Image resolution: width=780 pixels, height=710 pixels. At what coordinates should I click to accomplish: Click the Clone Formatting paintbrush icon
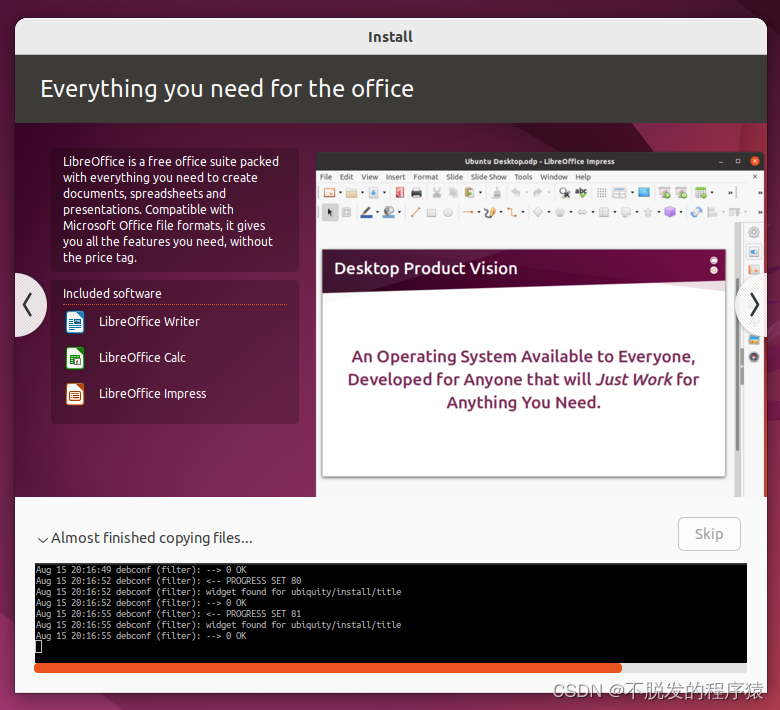coord(496,193)
